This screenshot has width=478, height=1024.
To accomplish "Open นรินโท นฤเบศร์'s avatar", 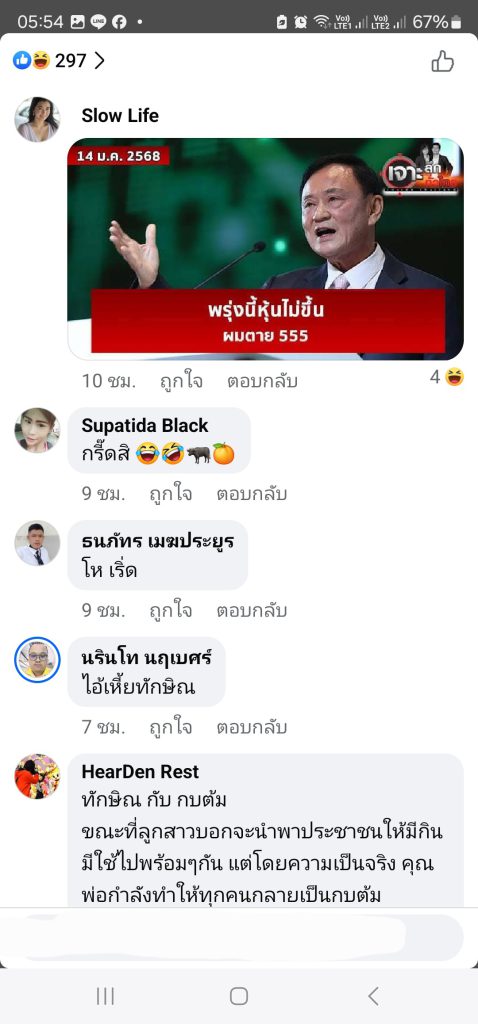I will (37, 660).
